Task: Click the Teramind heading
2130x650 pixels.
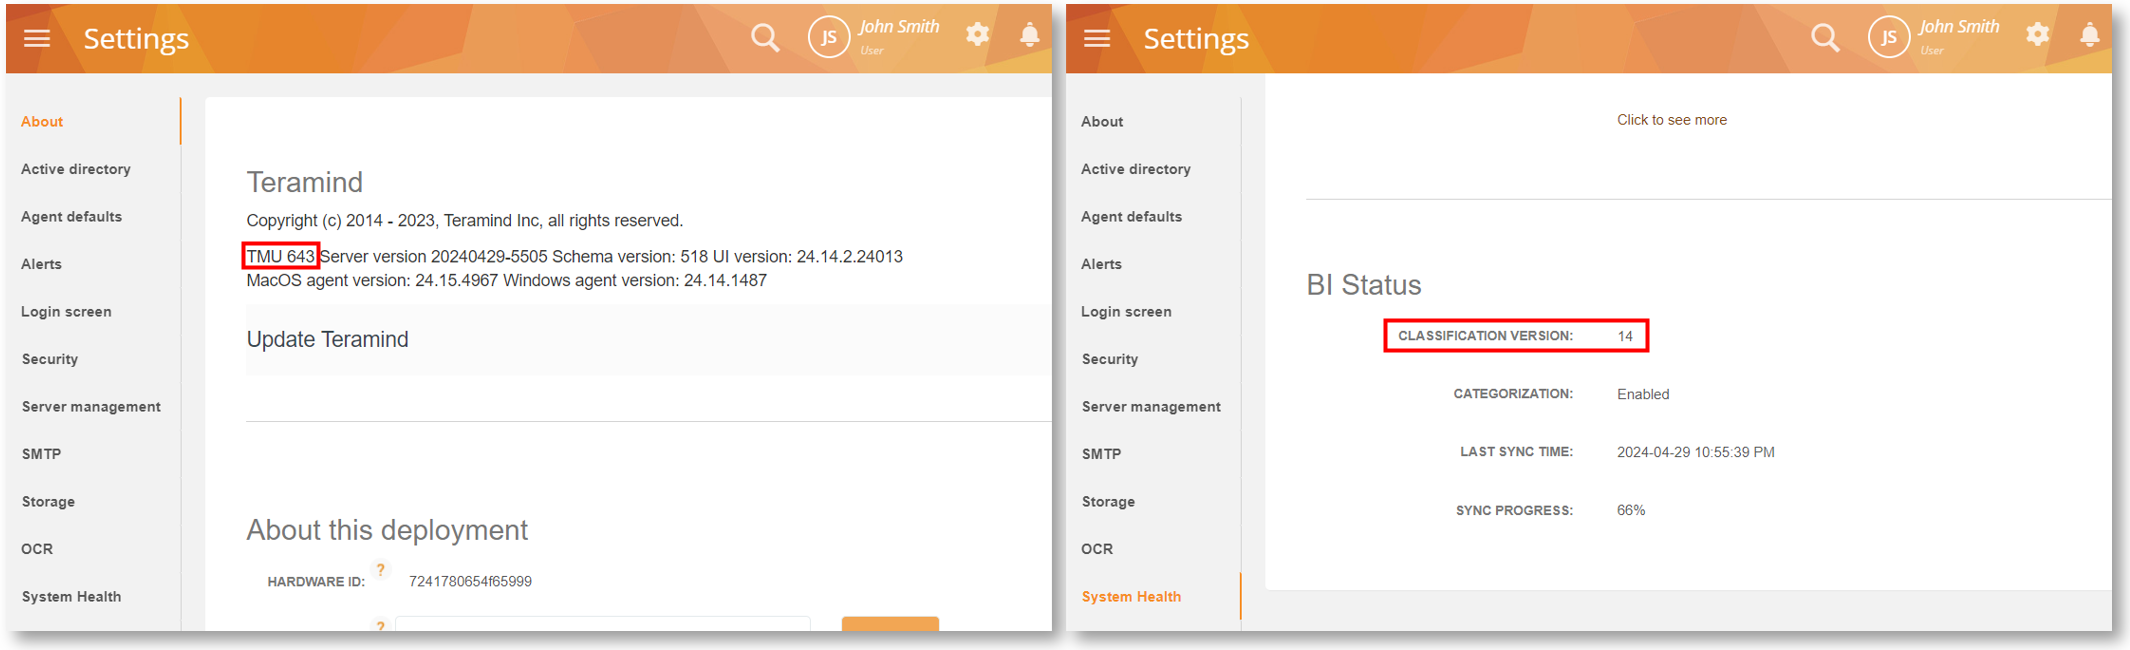Action: [305, 182]
